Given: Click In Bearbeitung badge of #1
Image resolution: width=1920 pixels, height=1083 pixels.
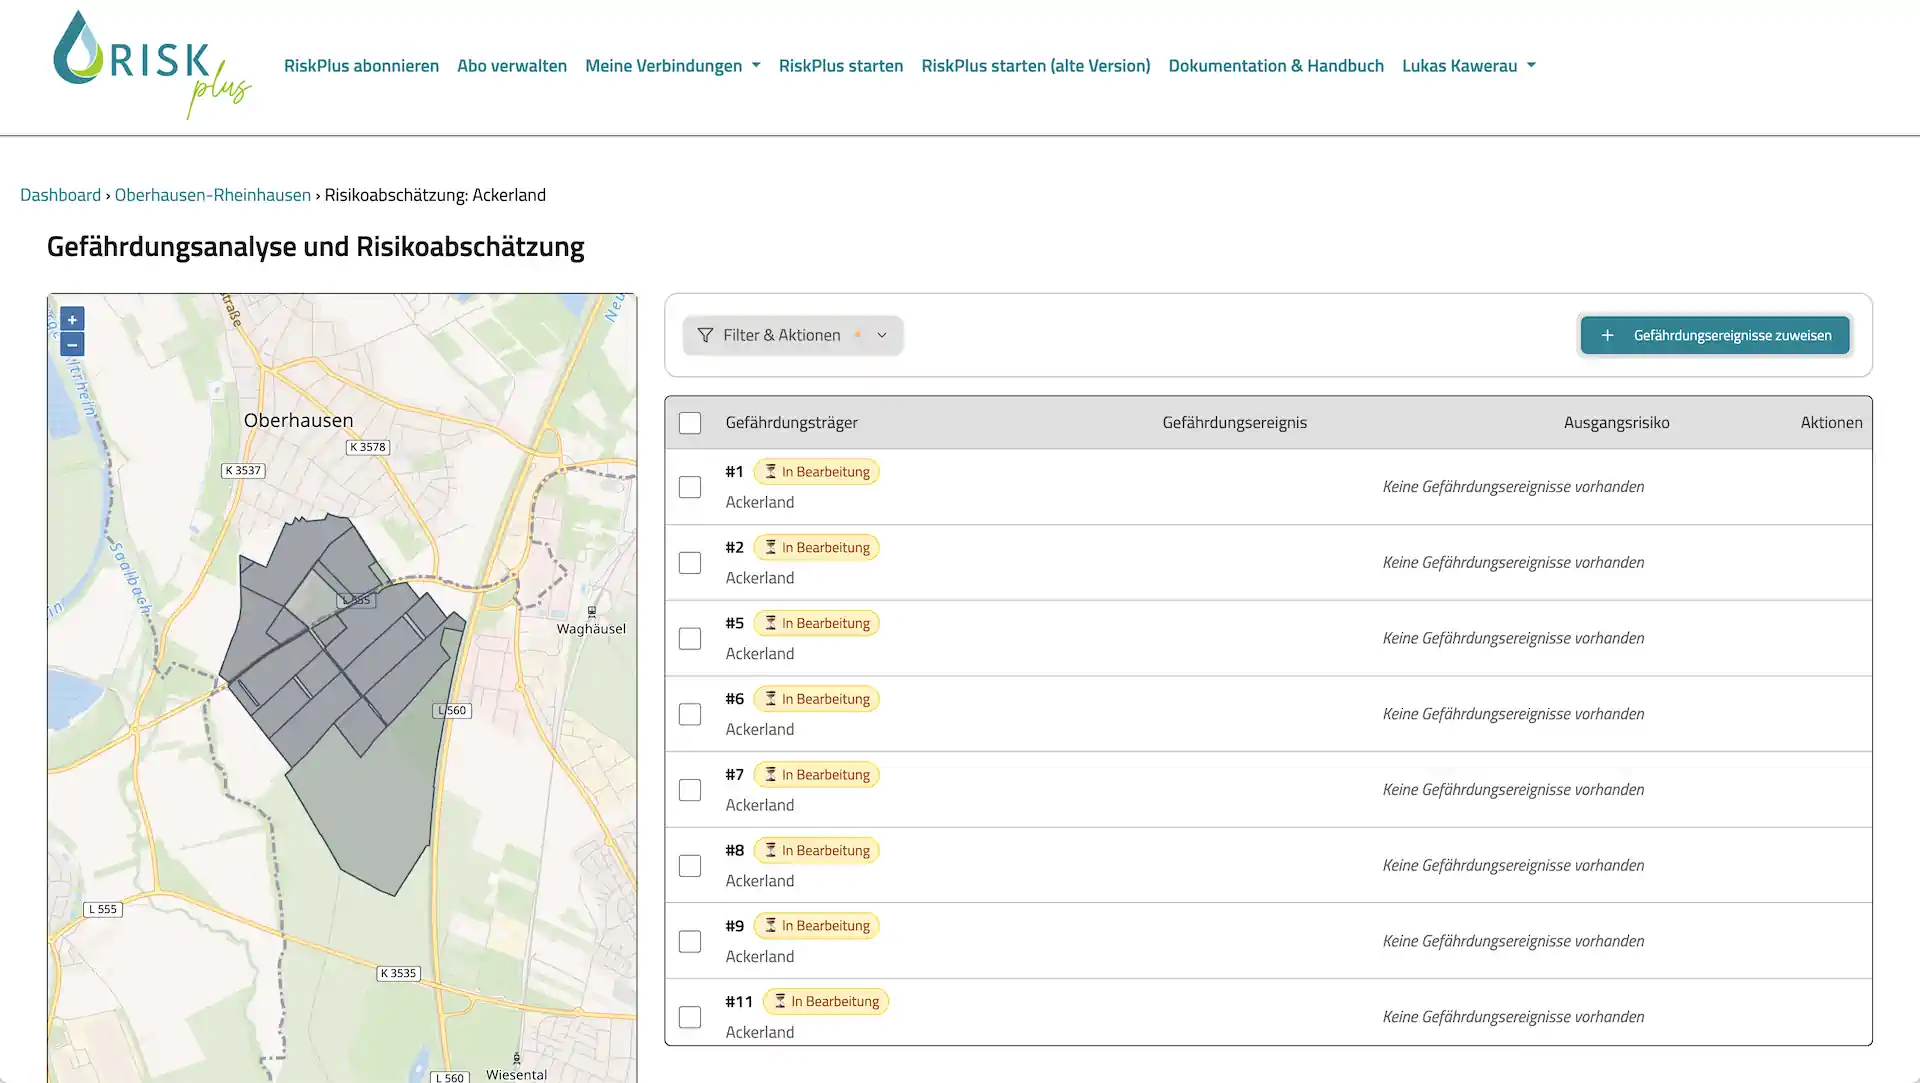Looking at the screenshot, I should tap(816, 472).
